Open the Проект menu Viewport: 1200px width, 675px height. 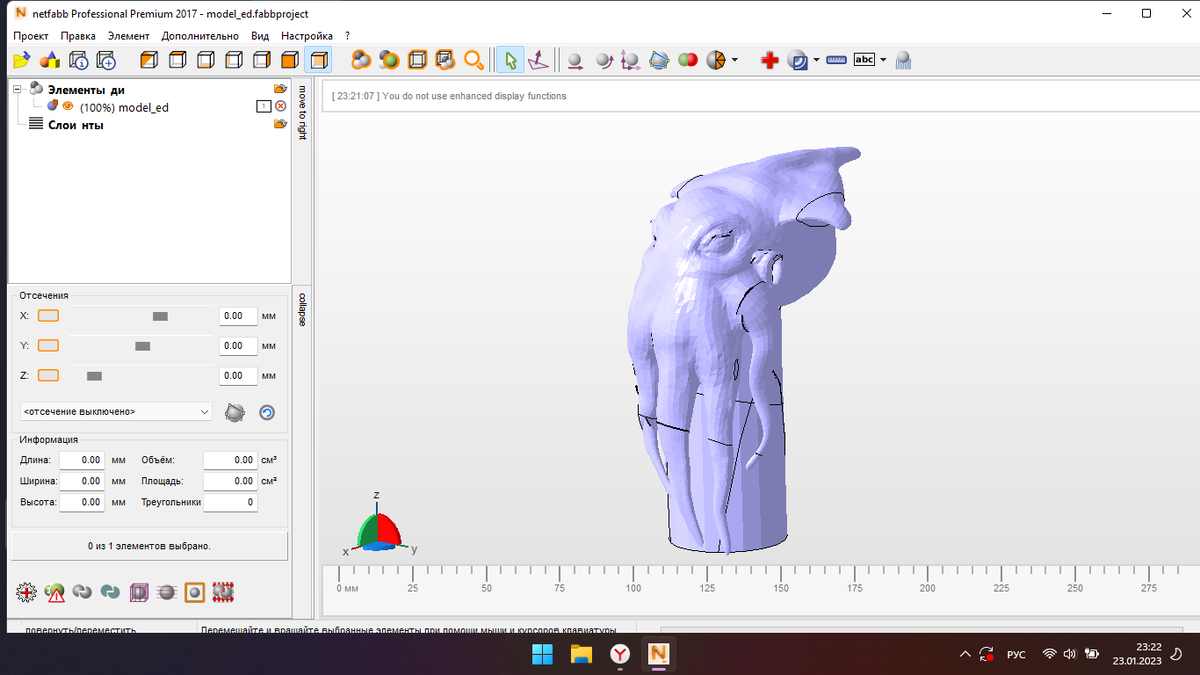[x=32, y=35]
